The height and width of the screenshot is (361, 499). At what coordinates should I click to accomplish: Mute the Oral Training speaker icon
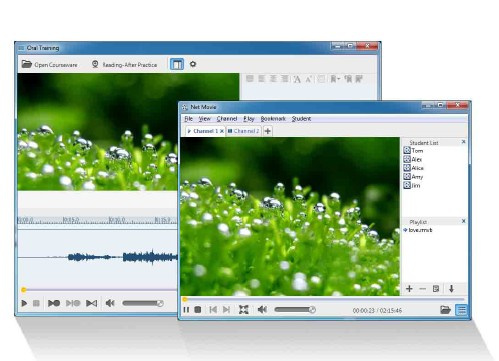pos(110,303)
